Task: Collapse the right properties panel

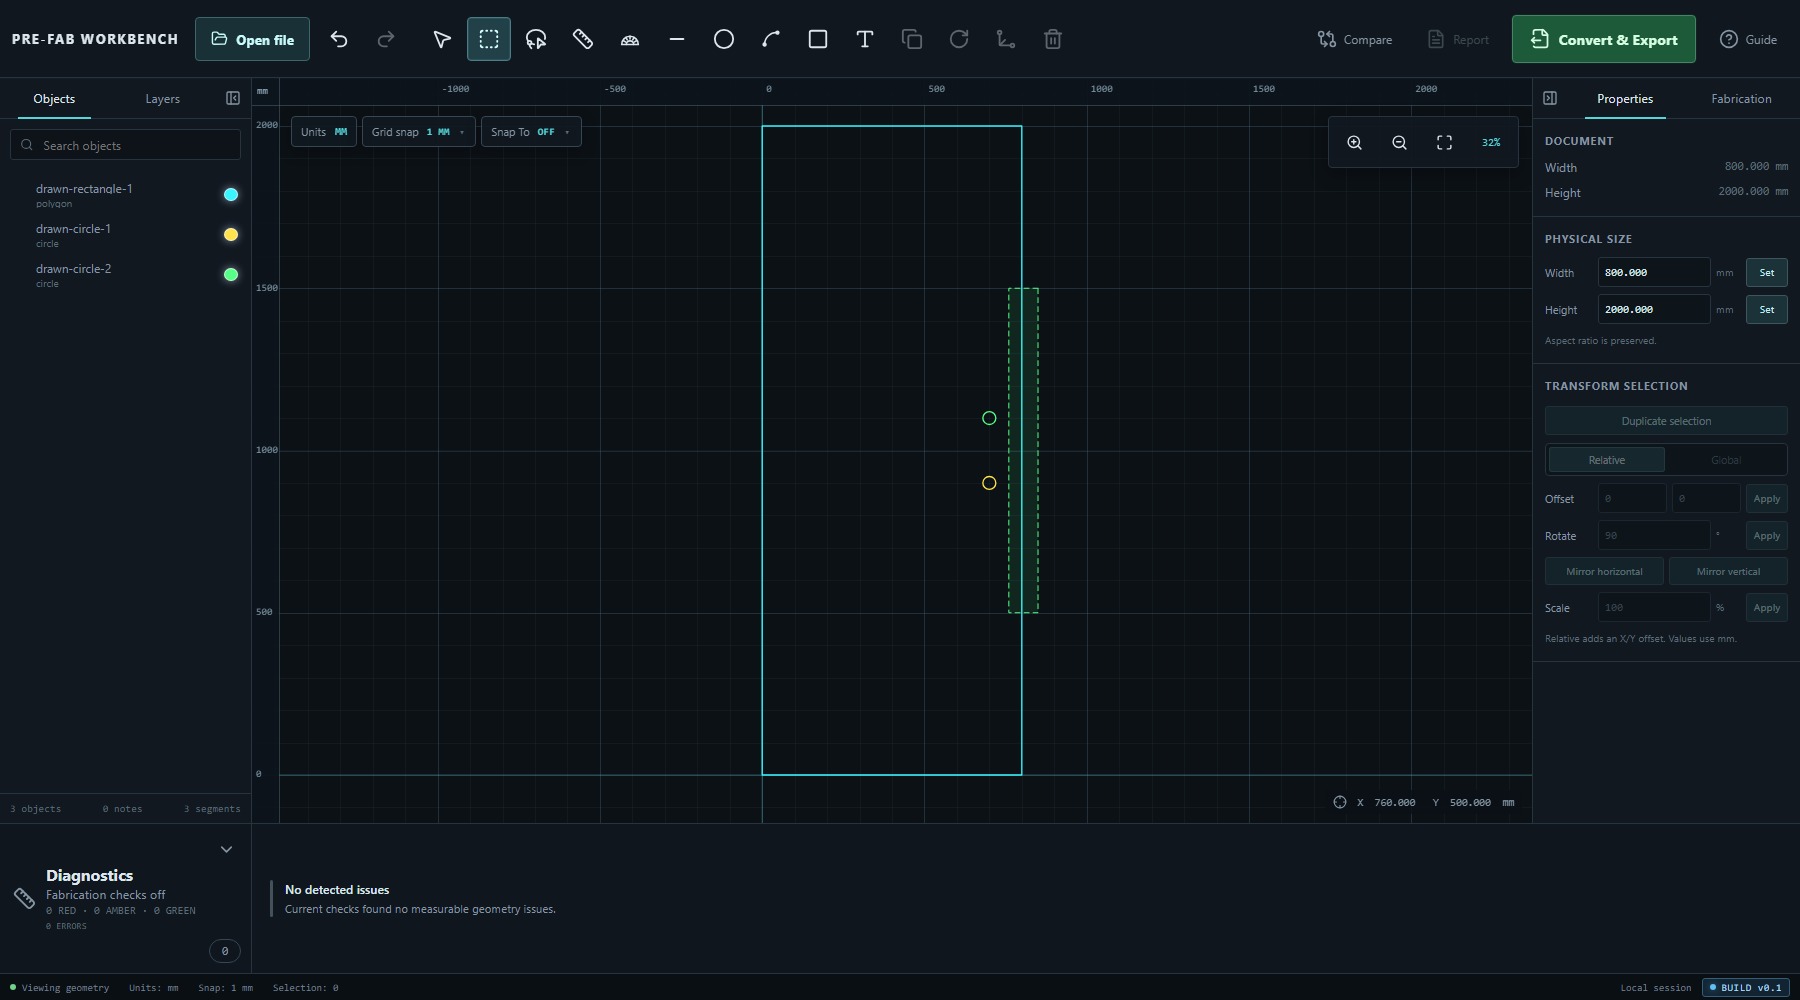Action: pos(1550,98)
